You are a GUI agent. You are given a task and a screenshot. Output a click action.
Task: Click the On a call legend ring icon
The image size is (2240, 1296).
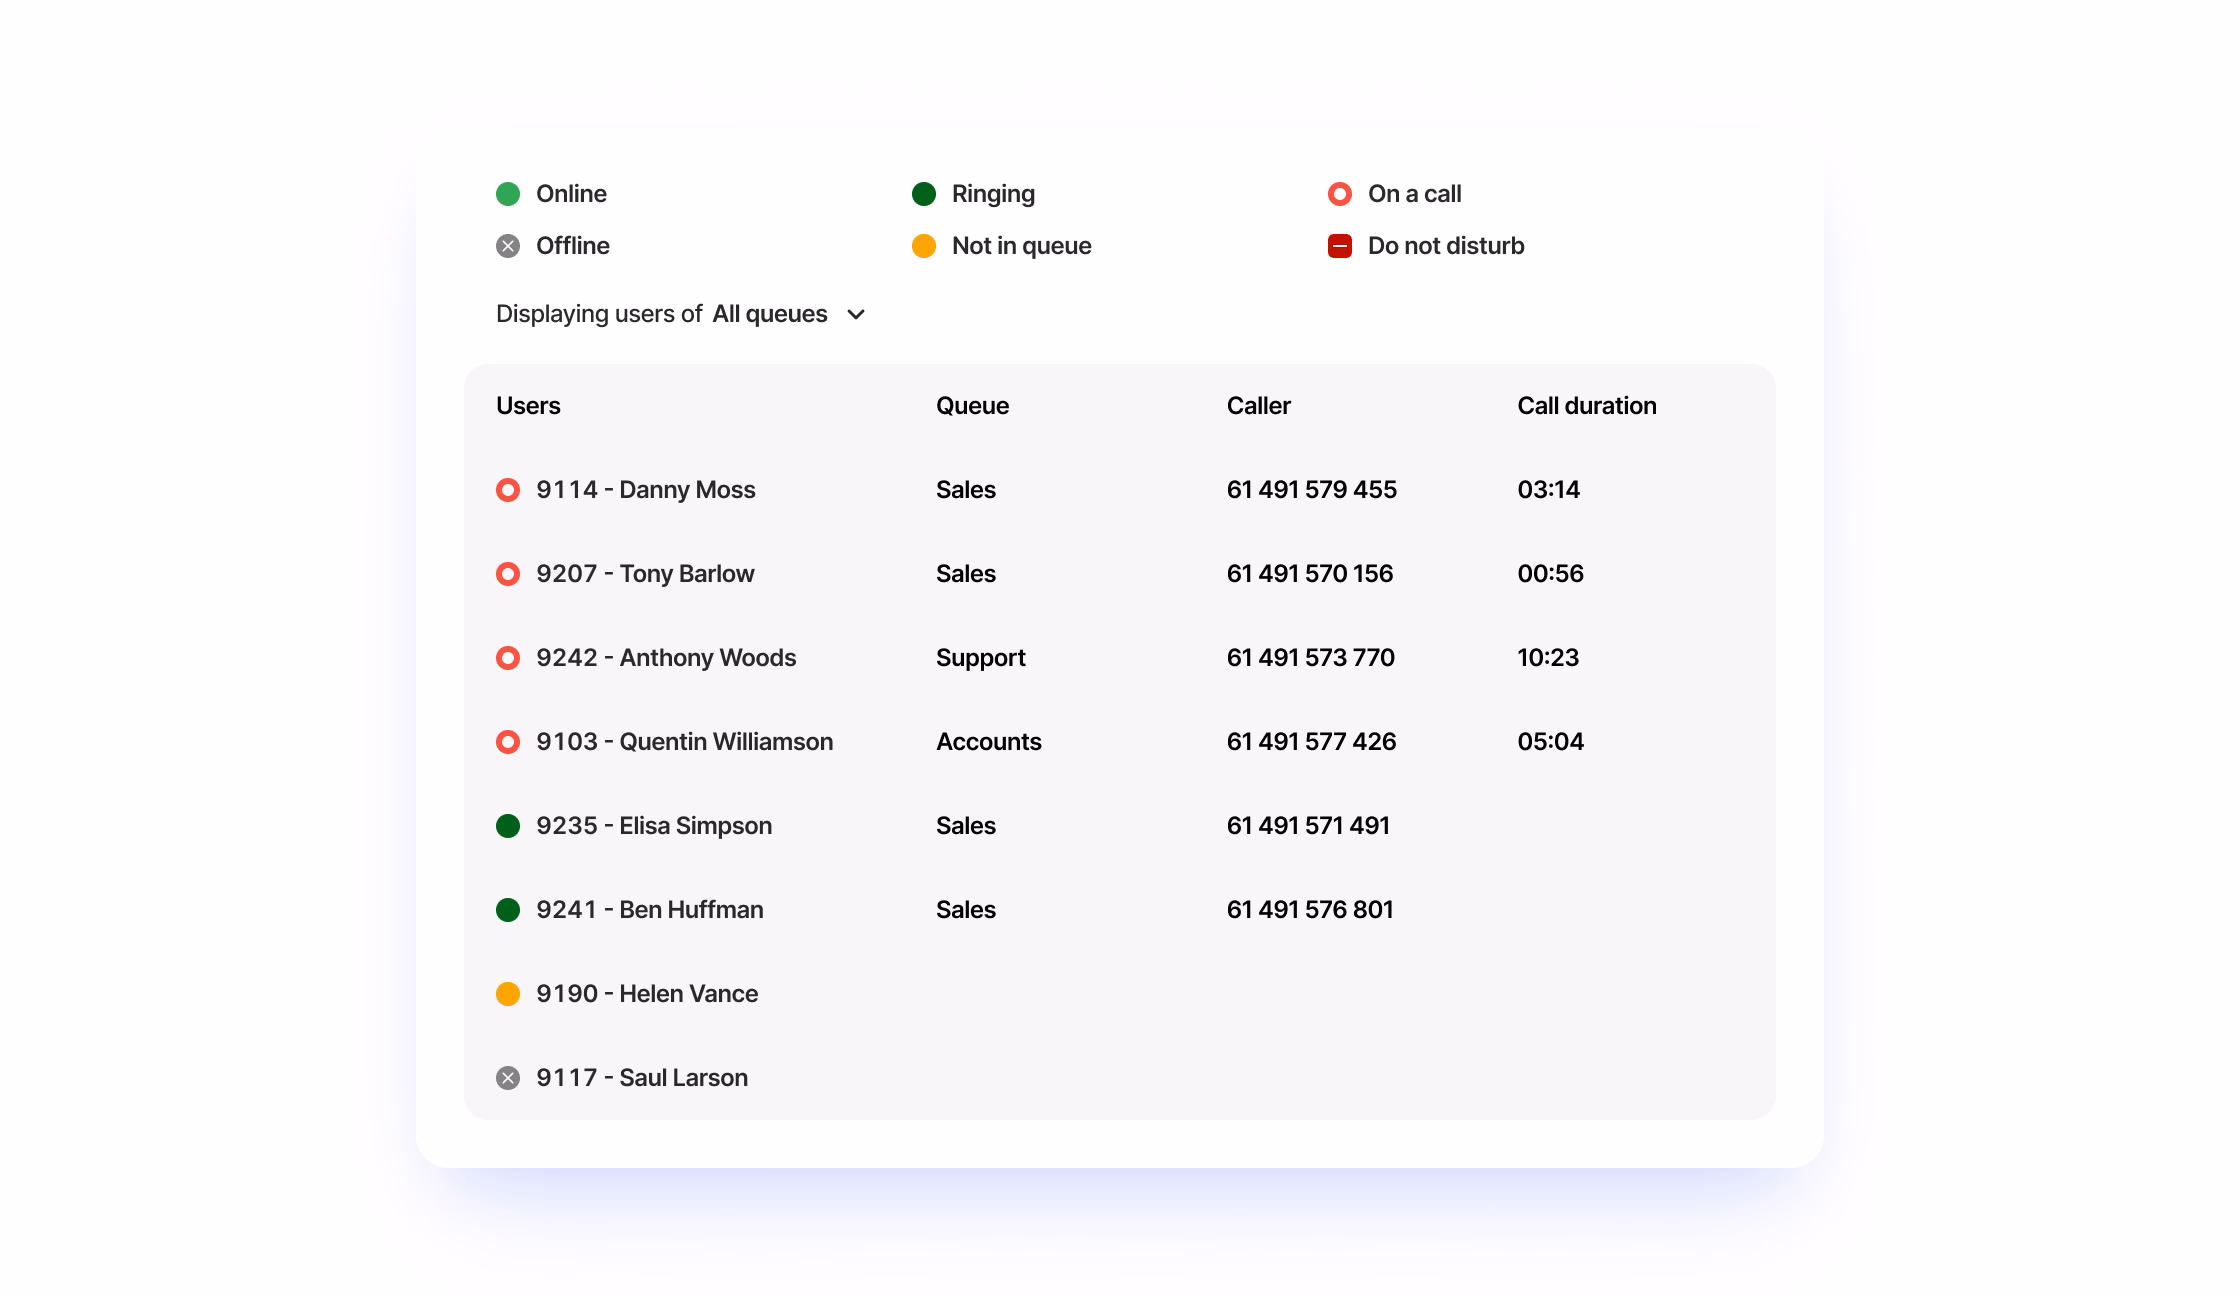pyautogui.click(x=1340, y=194)
